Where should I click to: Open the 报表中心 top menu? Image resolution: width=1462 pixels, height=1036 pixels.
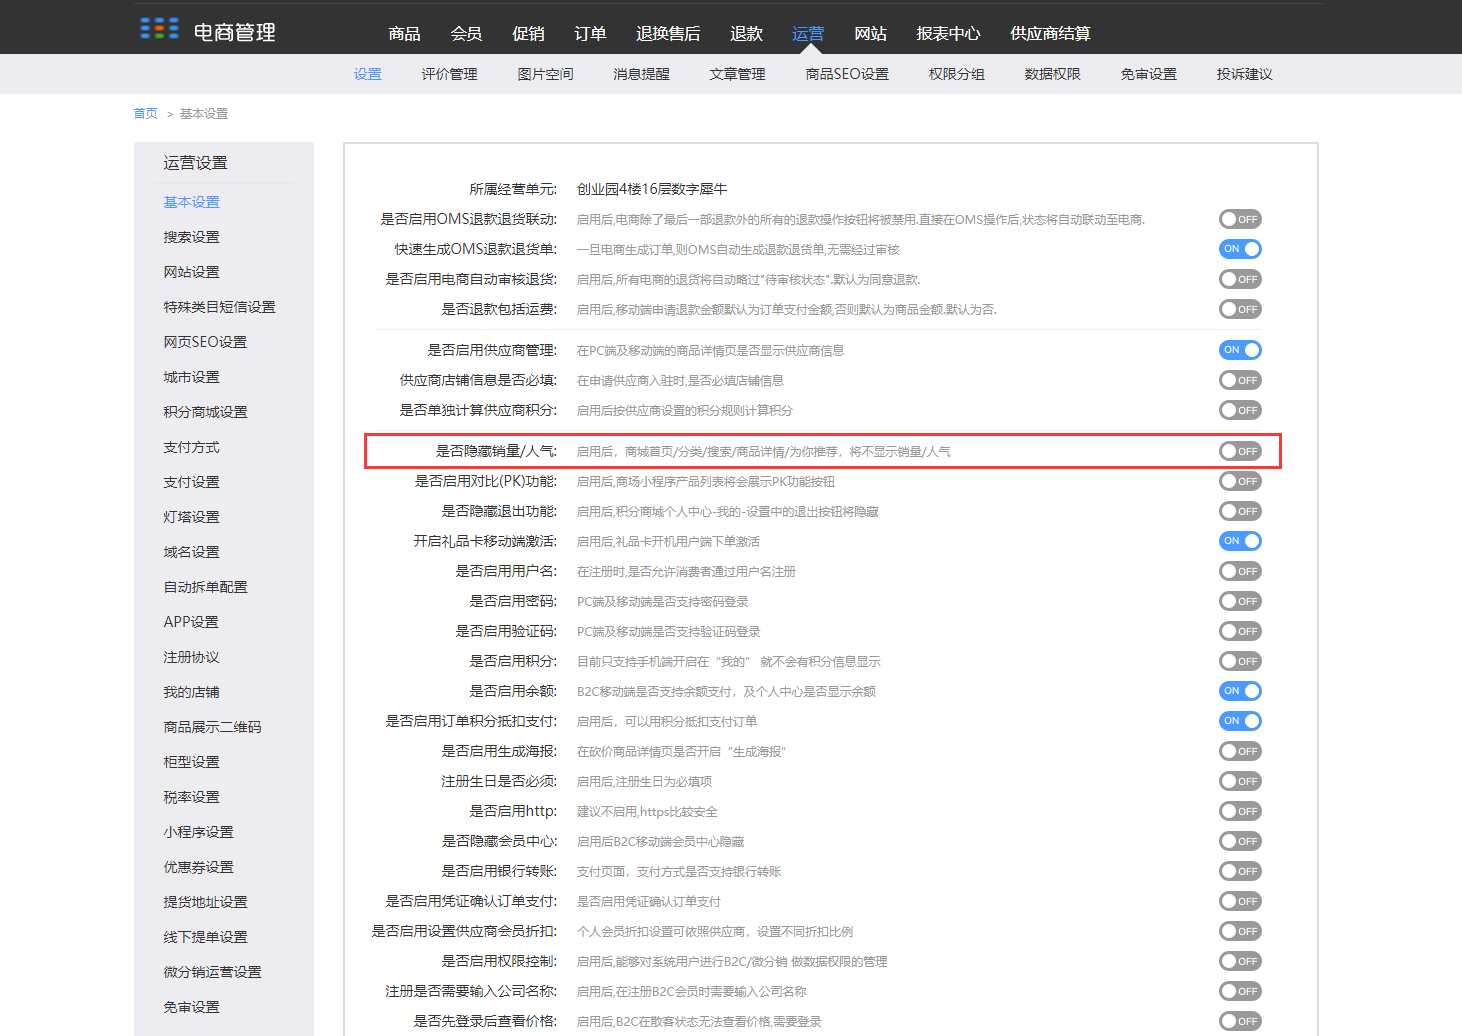coord(948,34)
